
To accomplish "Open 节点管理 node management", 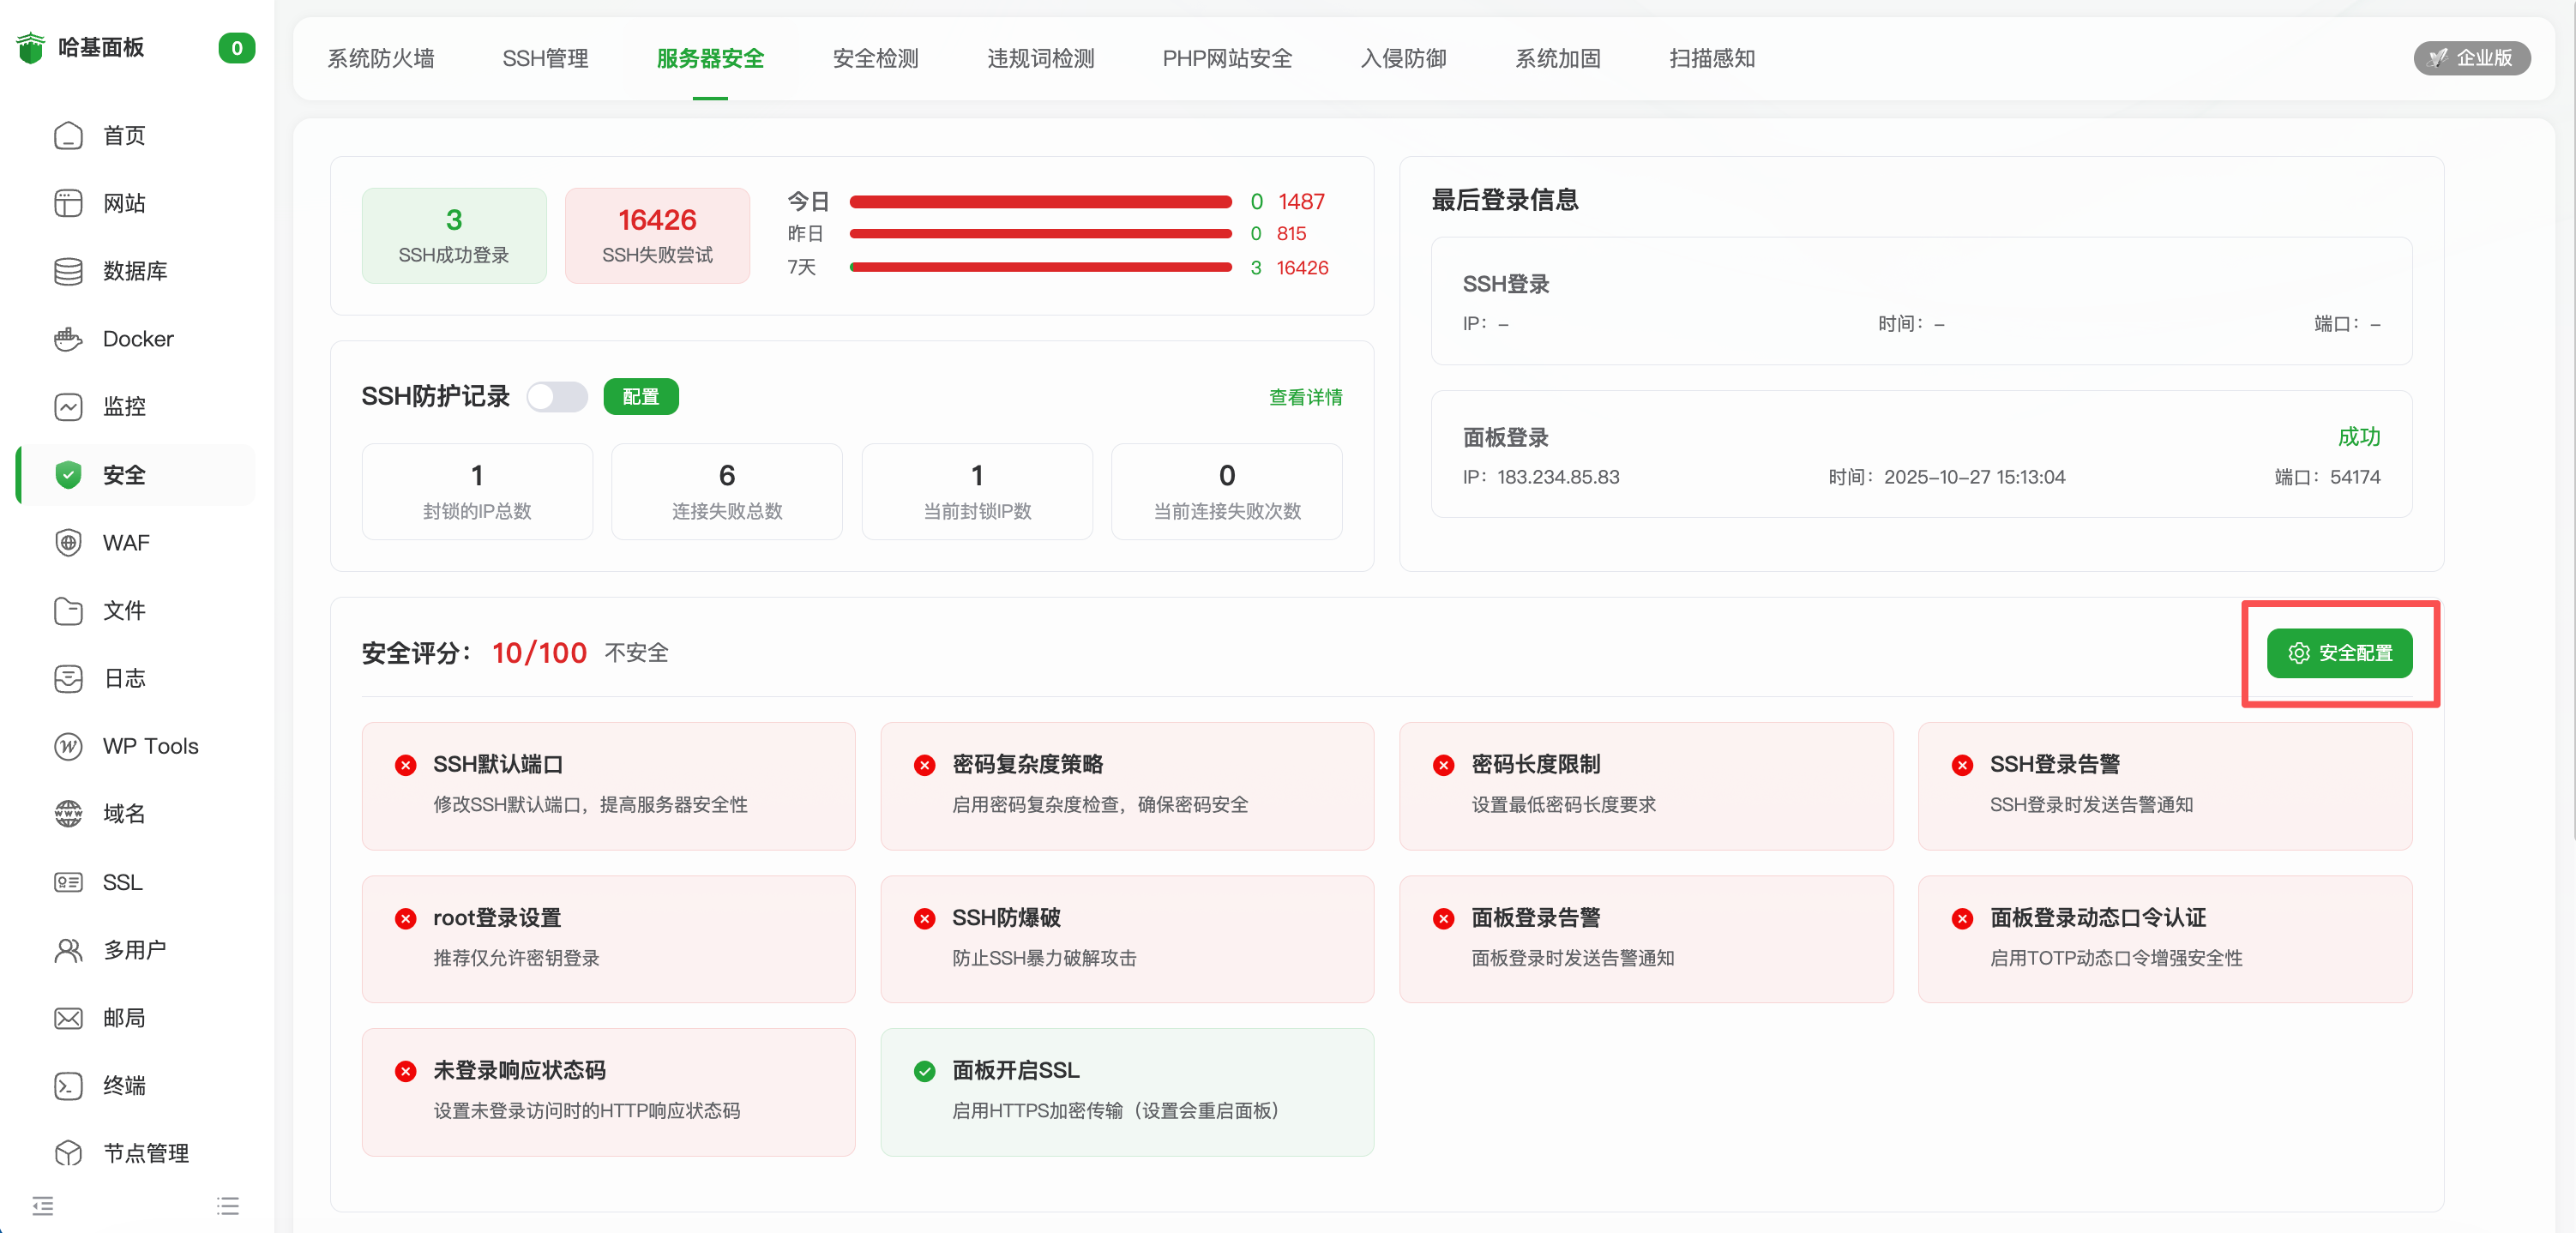I will click(x=146, y=1152).
